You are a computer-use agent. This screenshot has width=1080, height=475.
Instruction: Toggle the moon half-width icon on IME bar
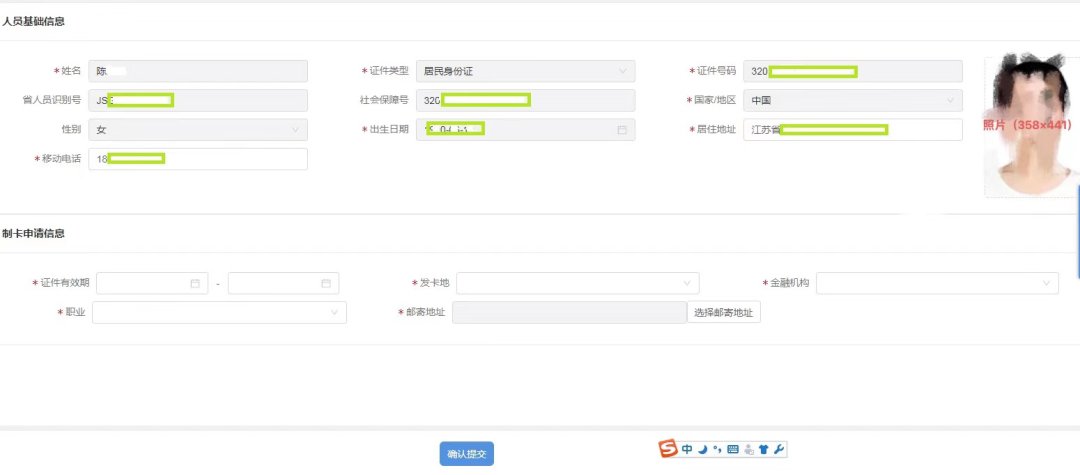coord(702,449)
